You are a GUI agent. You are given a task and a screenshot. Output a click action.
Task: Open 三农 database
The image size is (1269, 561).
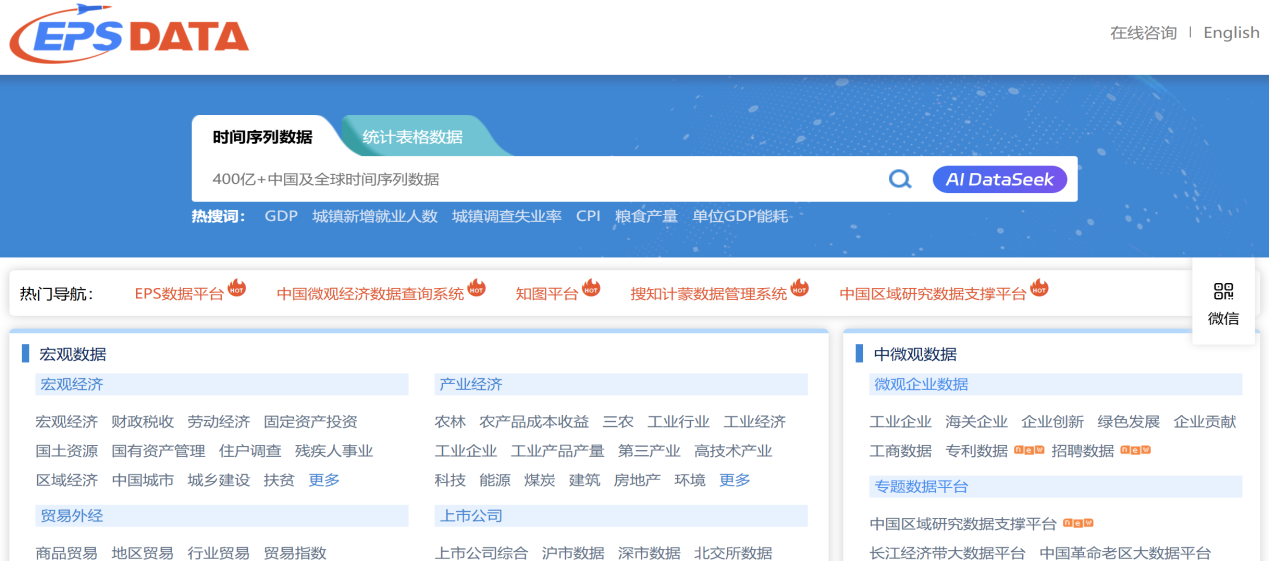(x=618, y=422)
